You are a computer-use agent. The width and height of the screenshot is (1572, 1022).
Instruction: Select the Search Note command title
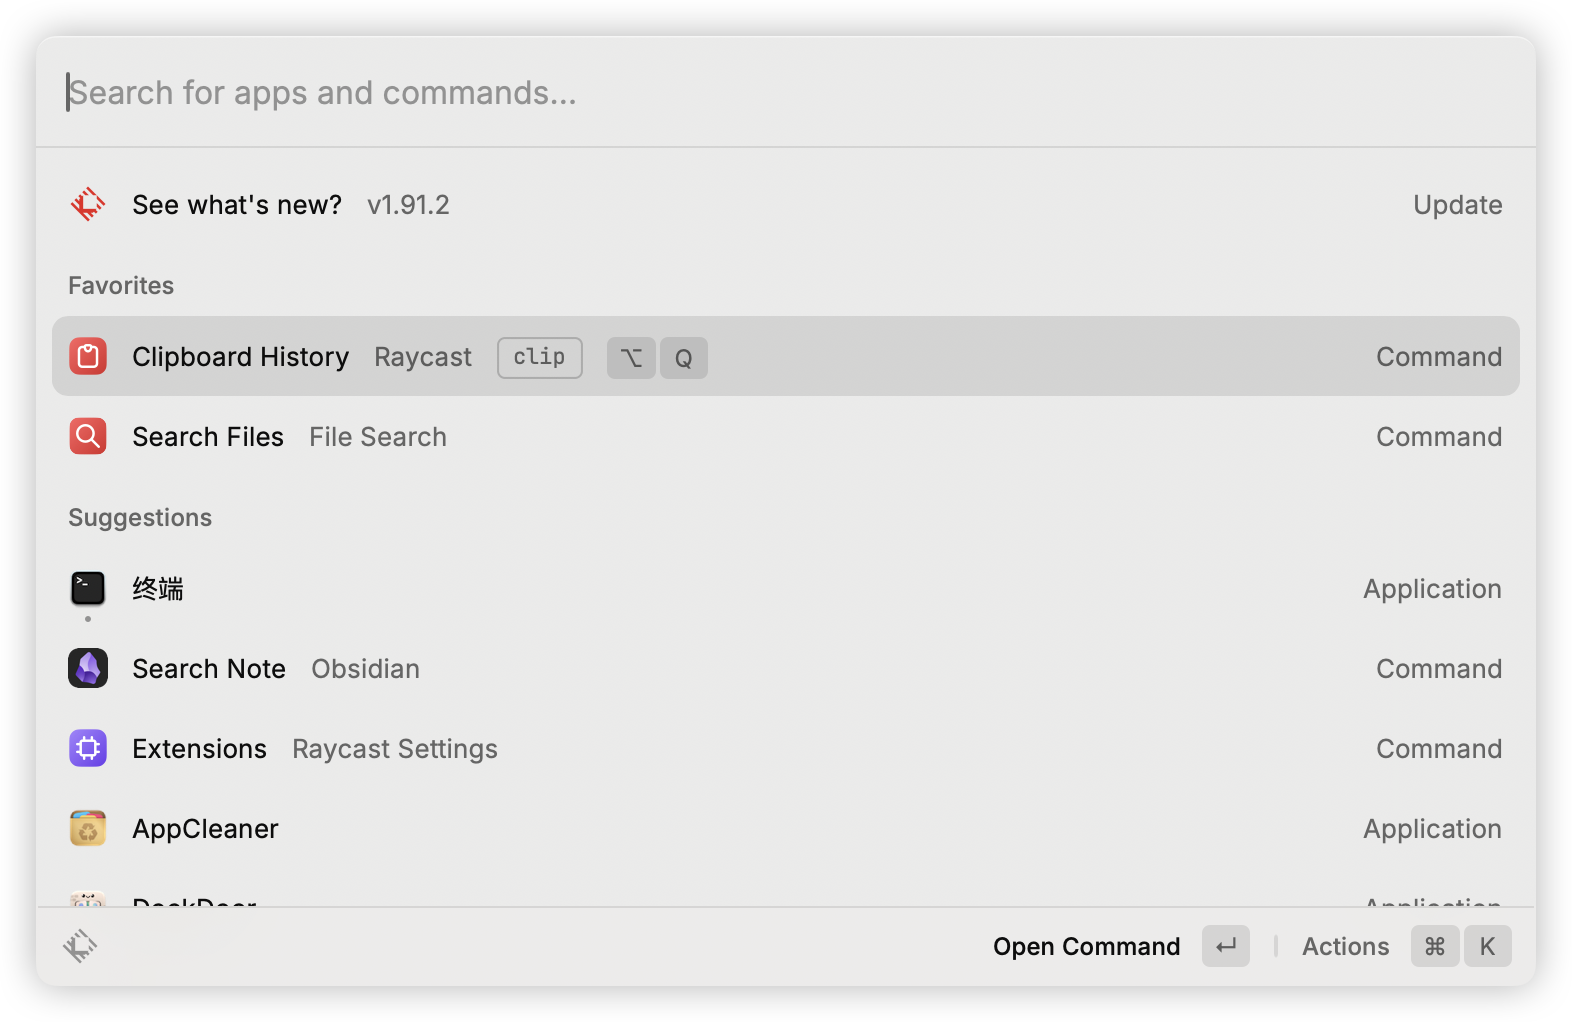[209, 669]
